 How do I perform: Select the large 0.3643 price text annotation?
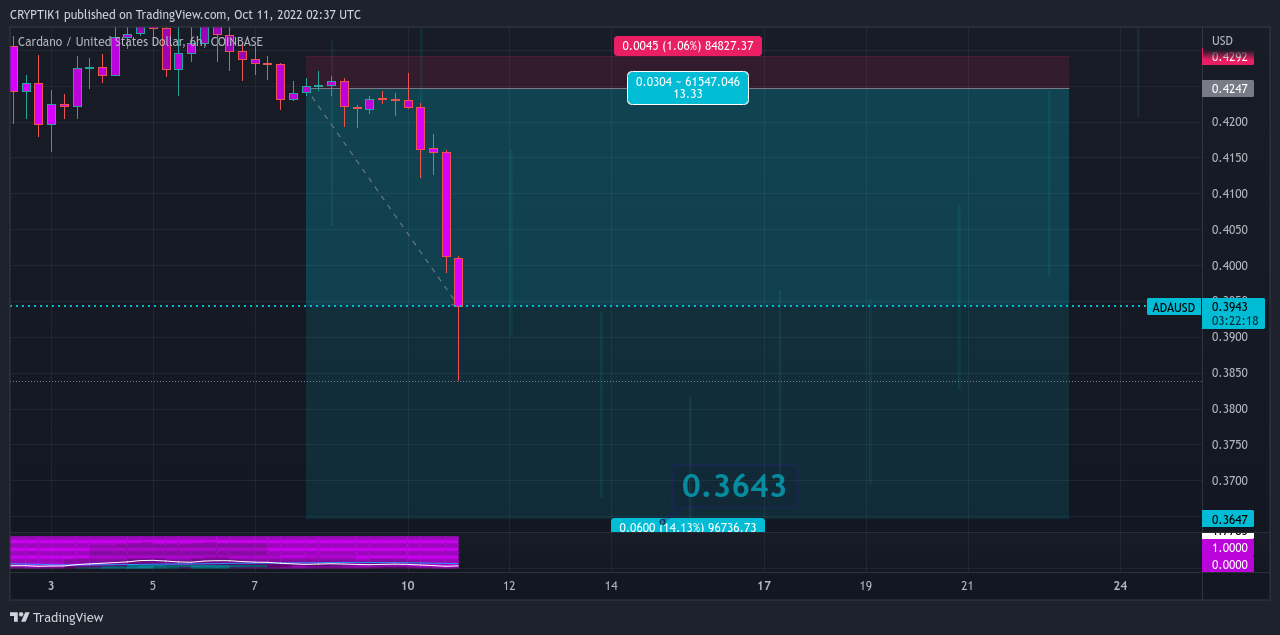coord(734,486)
